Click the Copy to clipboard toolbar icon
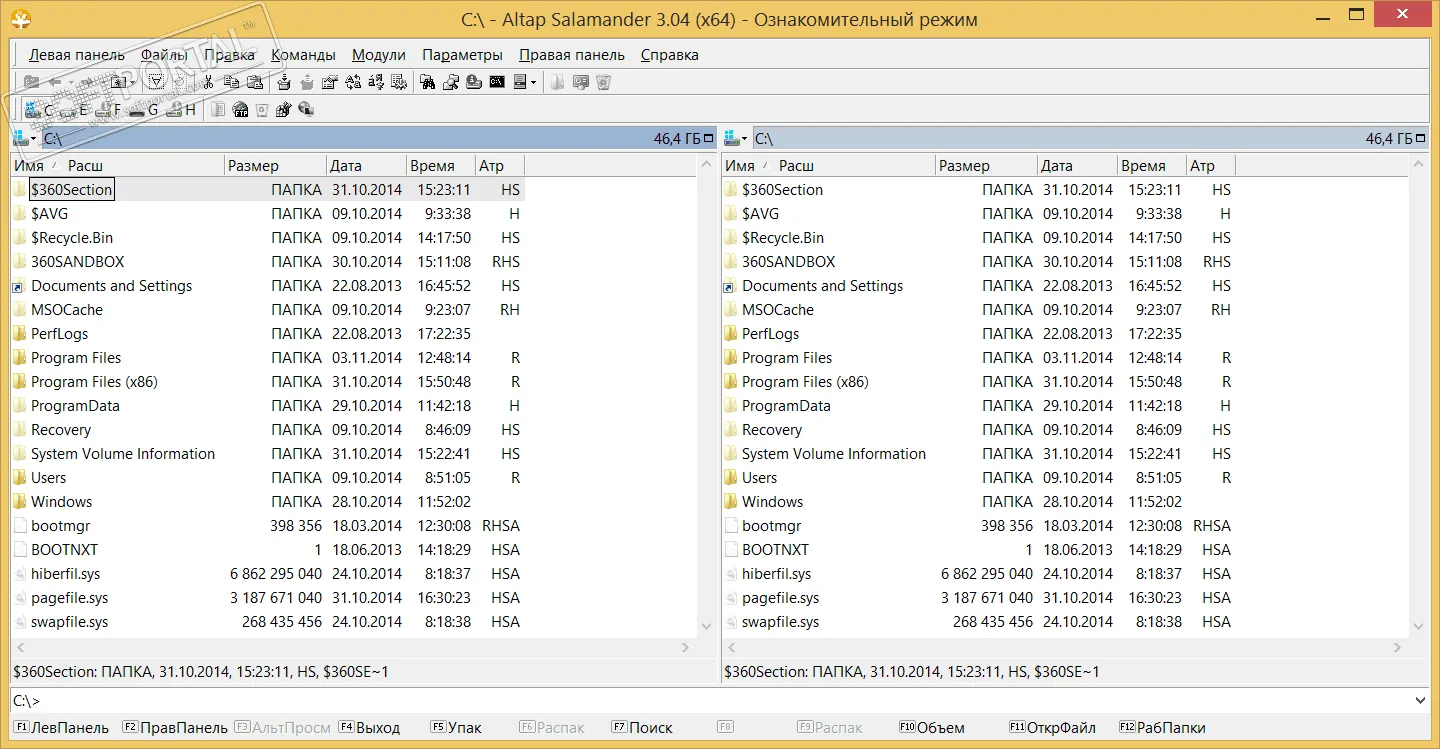The width and height of the screenshot is (1440, 749). [x=231, y=82]
